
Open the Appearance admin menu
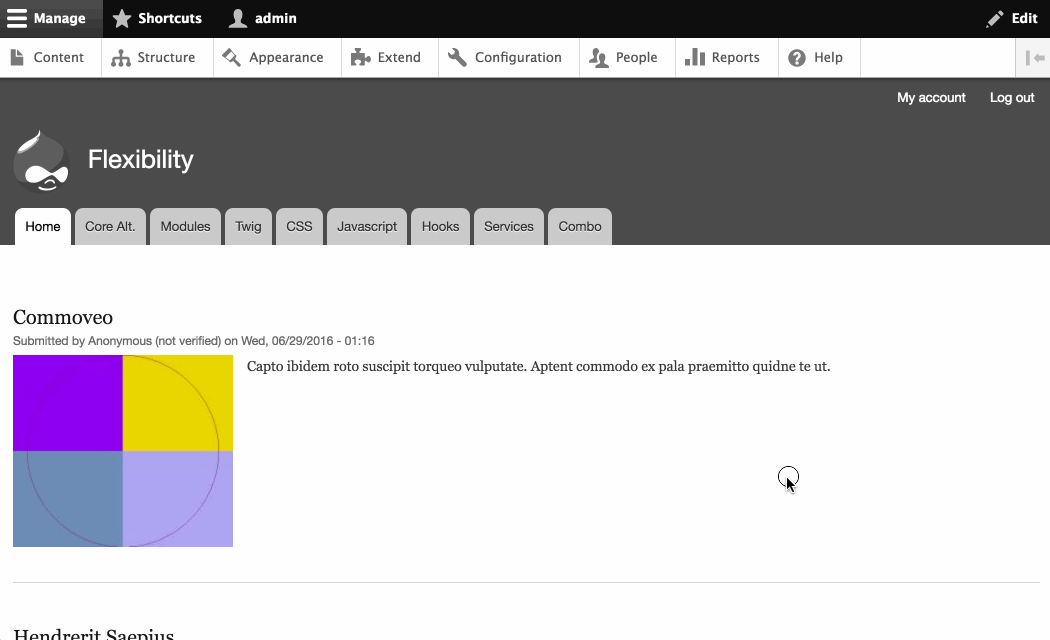click(277, 58)
